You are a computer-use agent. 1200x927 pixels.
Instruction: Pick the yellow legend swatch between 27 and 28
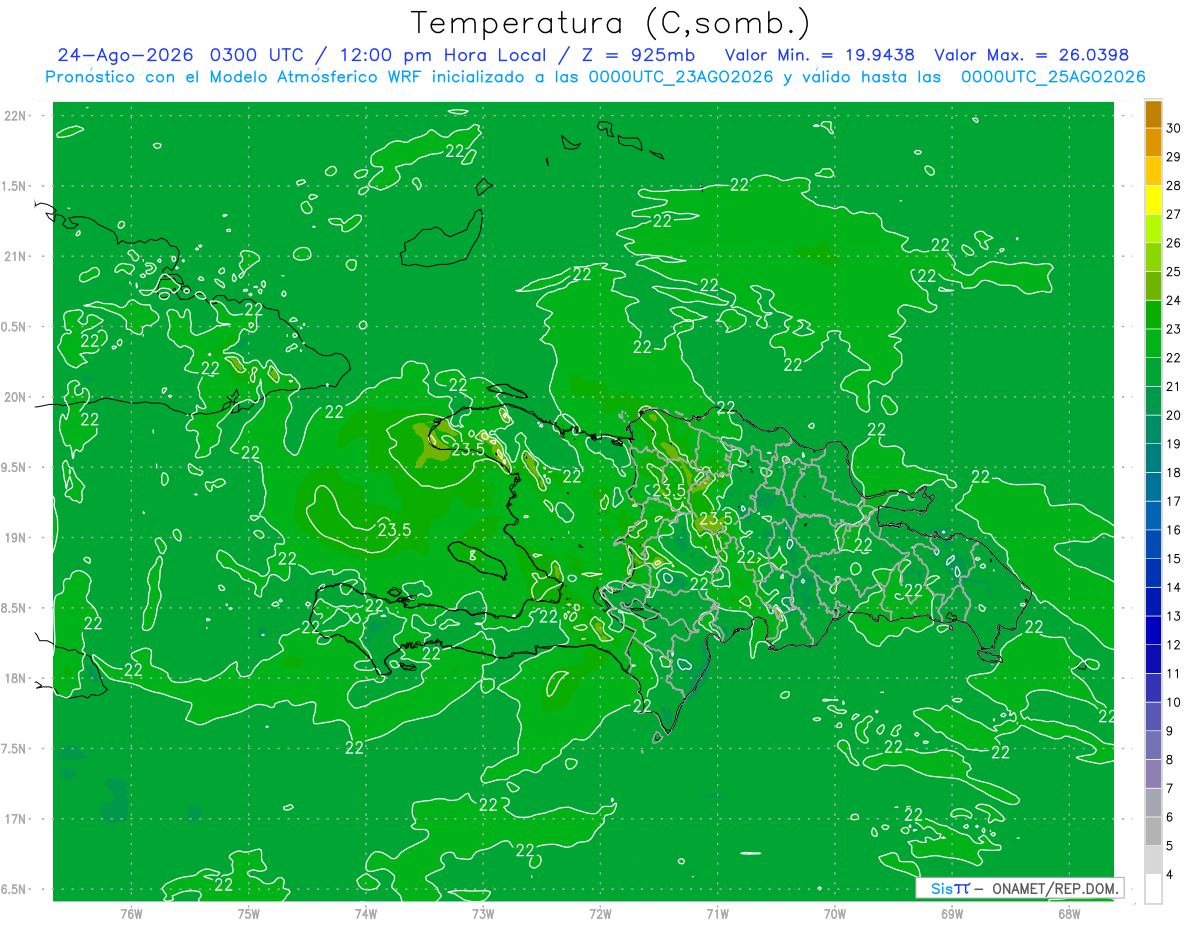[x=1153, y=200]
